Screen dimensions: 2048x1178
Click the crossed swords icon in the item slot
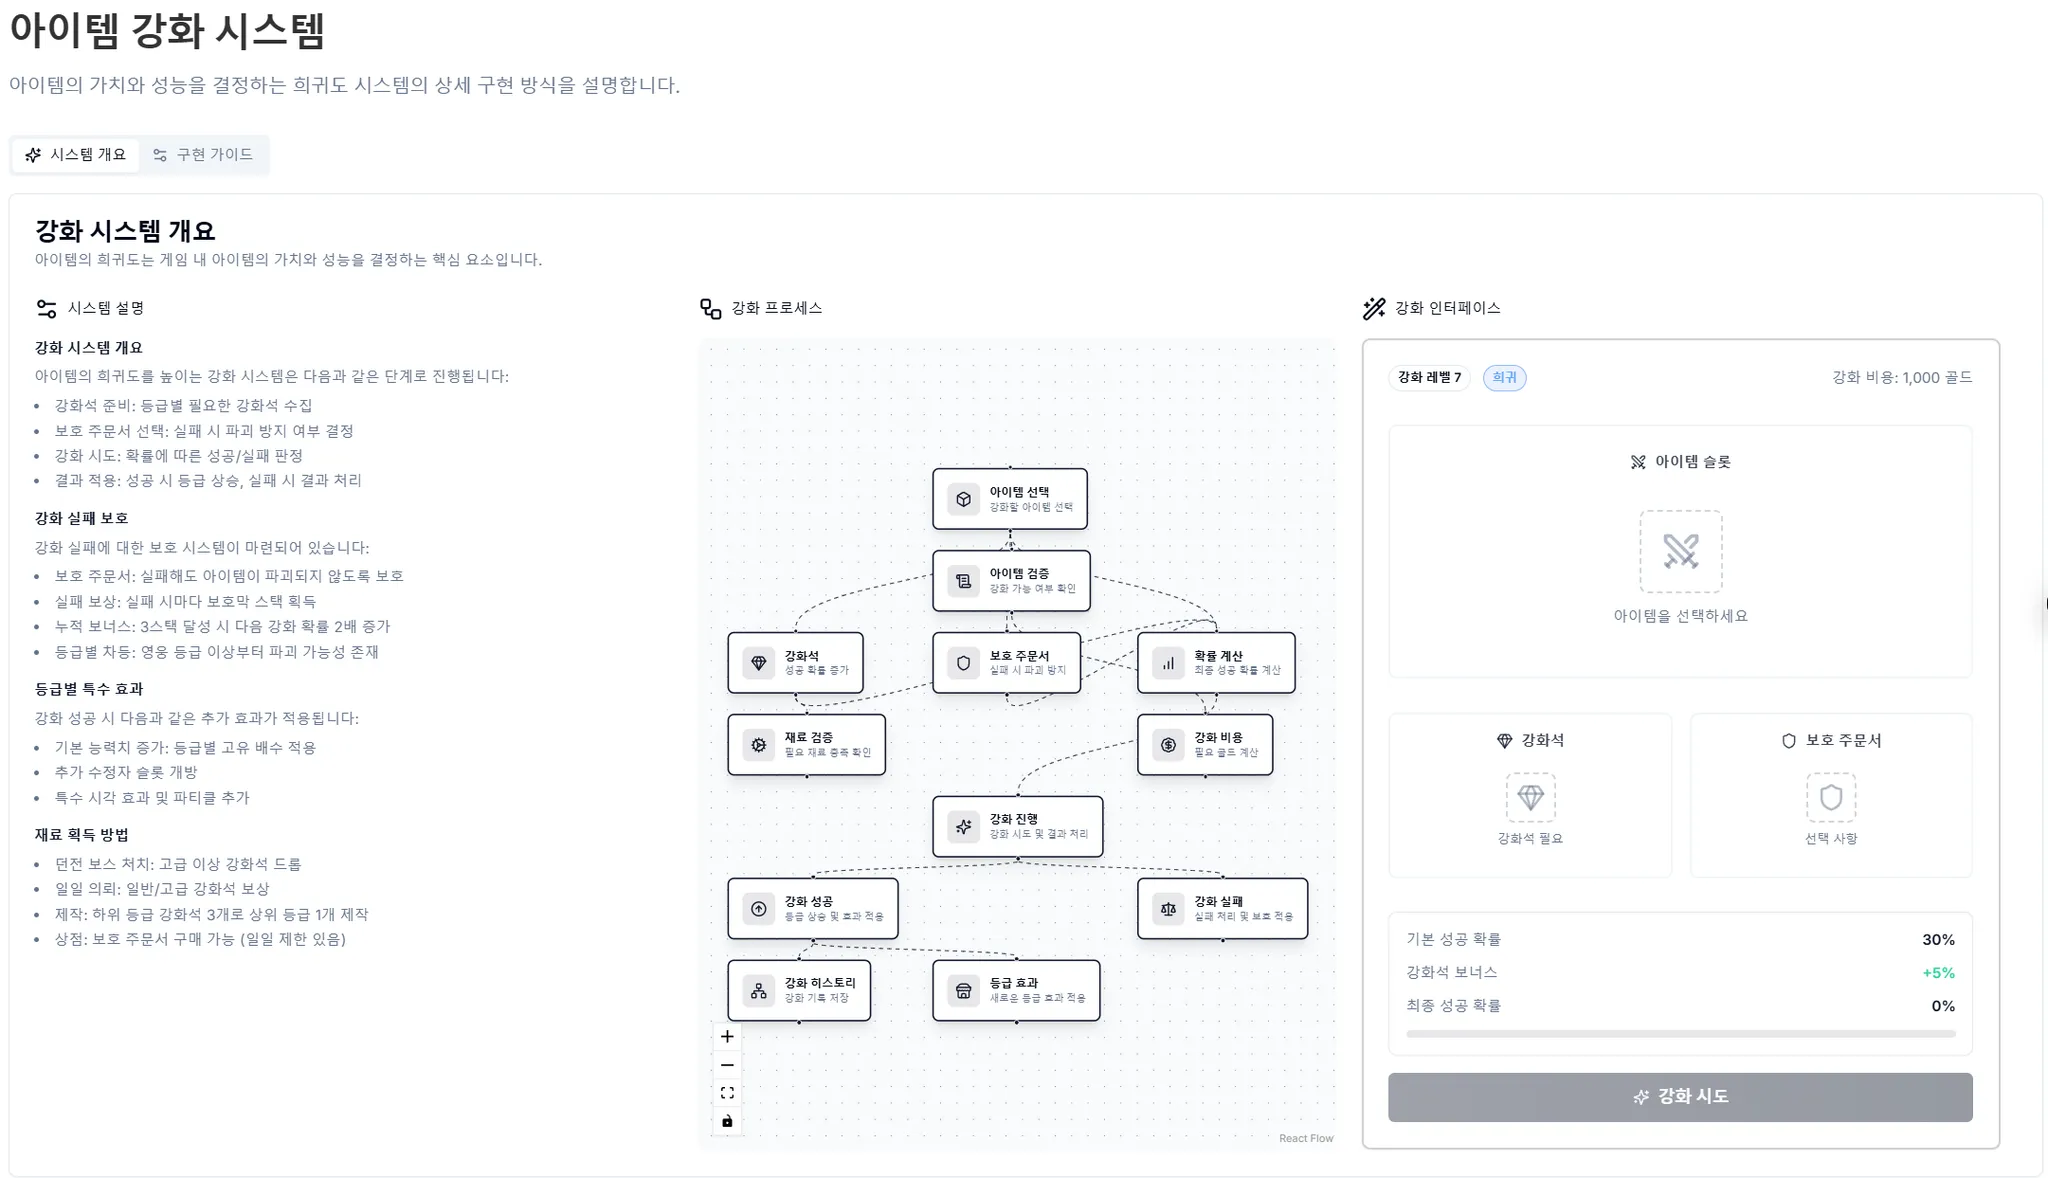point(1682,551)
